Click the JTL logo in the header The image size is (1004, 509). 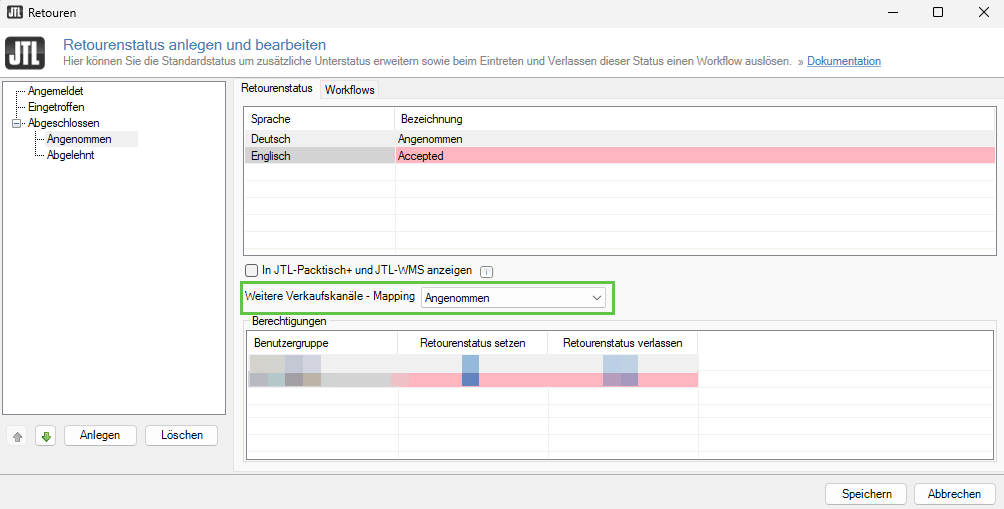coord(25,53)
